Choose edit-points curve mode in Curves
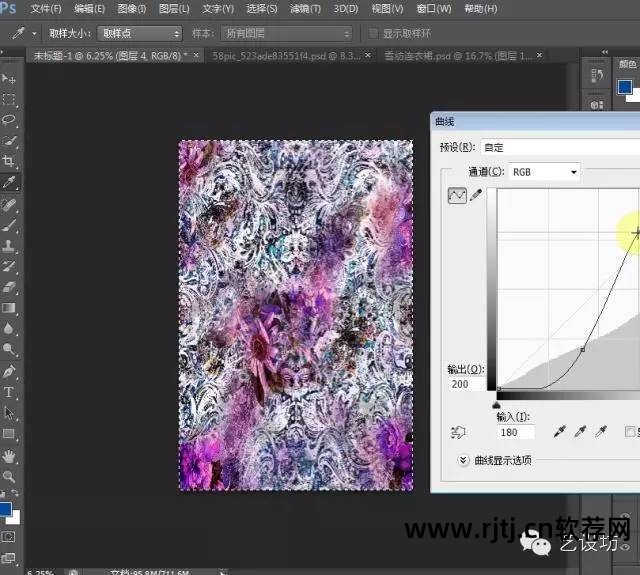 [457, 195]
